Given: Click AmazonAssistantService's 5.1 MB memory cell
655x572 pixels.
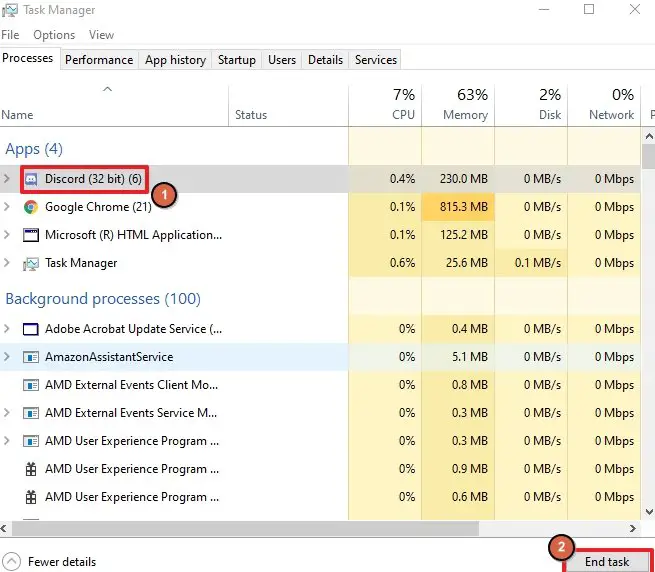Looking at the screenshot, I should 458,357.
